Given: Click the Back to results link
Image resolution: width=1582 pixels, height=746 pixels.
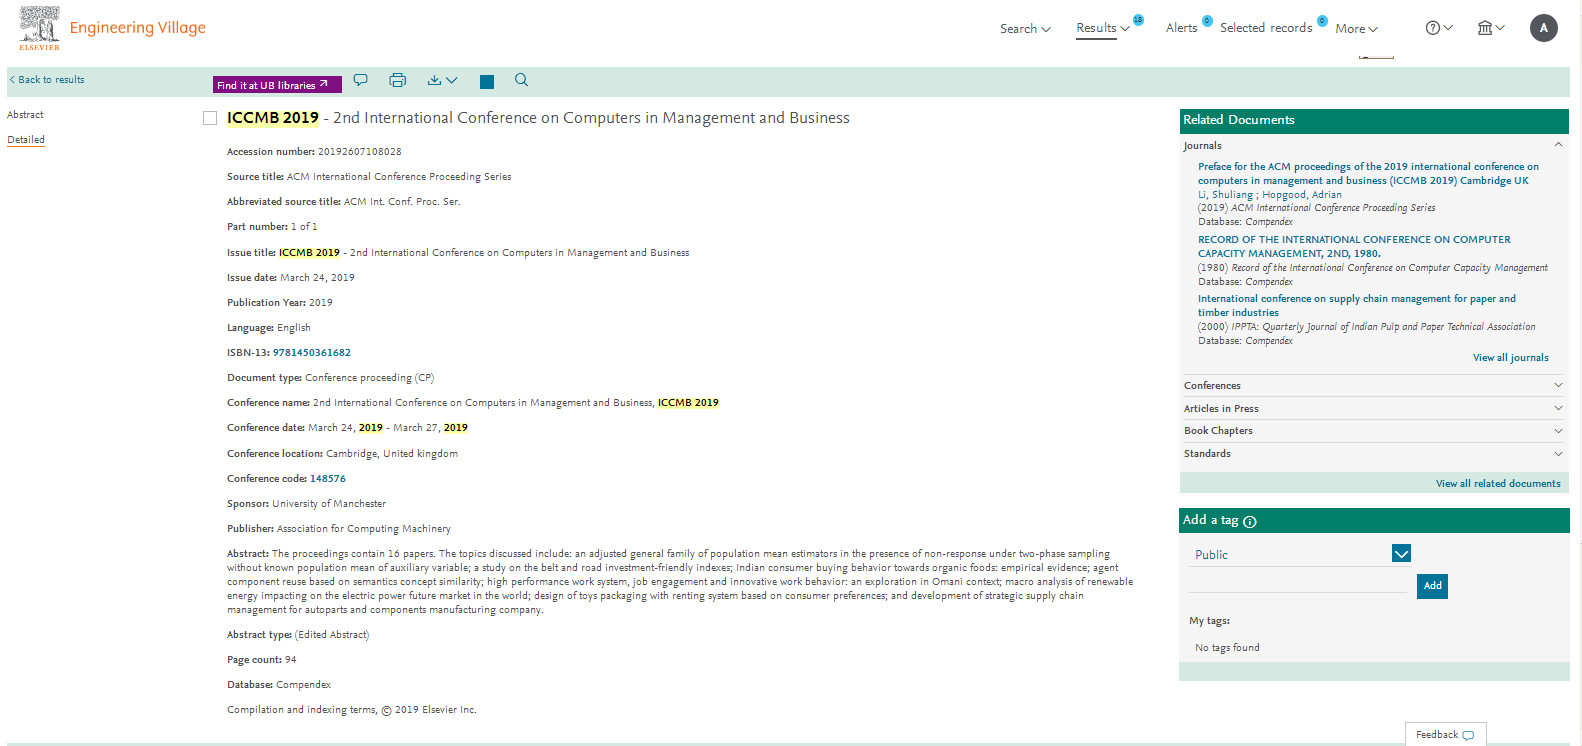Looking at the screenshot, I should (x=47, y=80).
